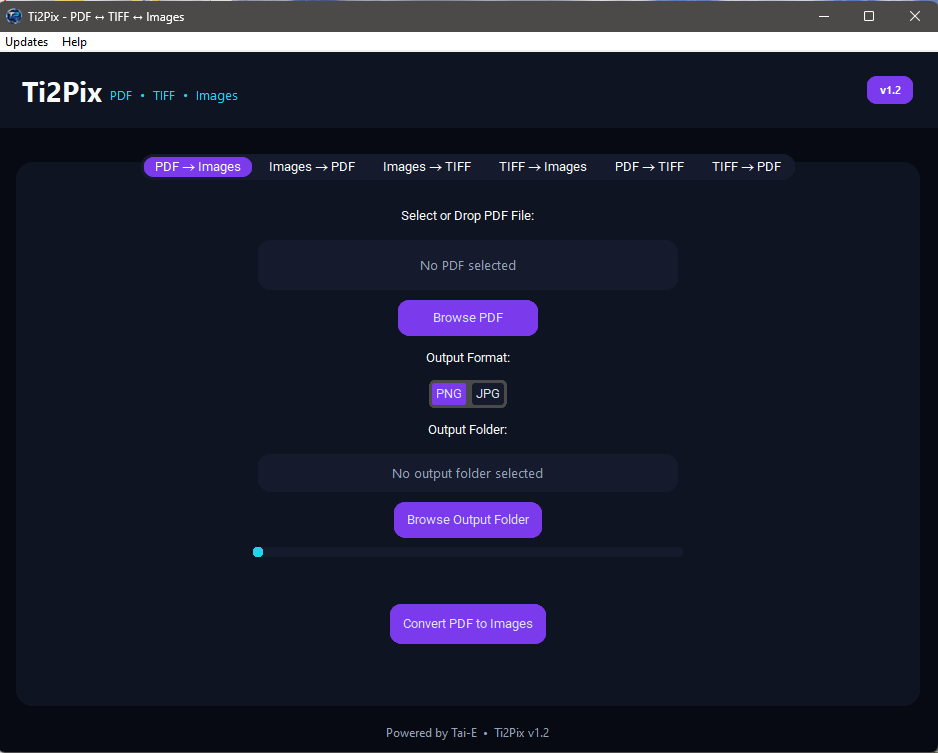Click the conversion progress bar track
This screenshot has height=753, width=938.
click(468, 552)
